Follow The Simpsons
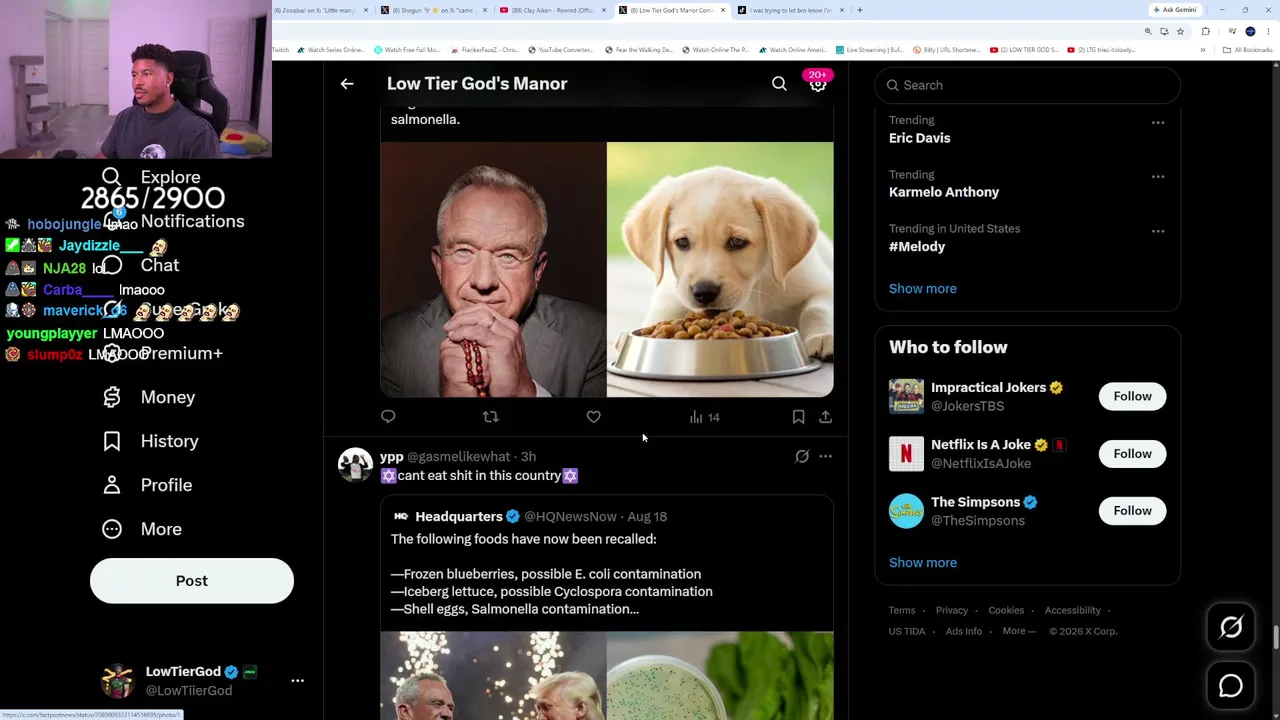 click(1132, 511)
